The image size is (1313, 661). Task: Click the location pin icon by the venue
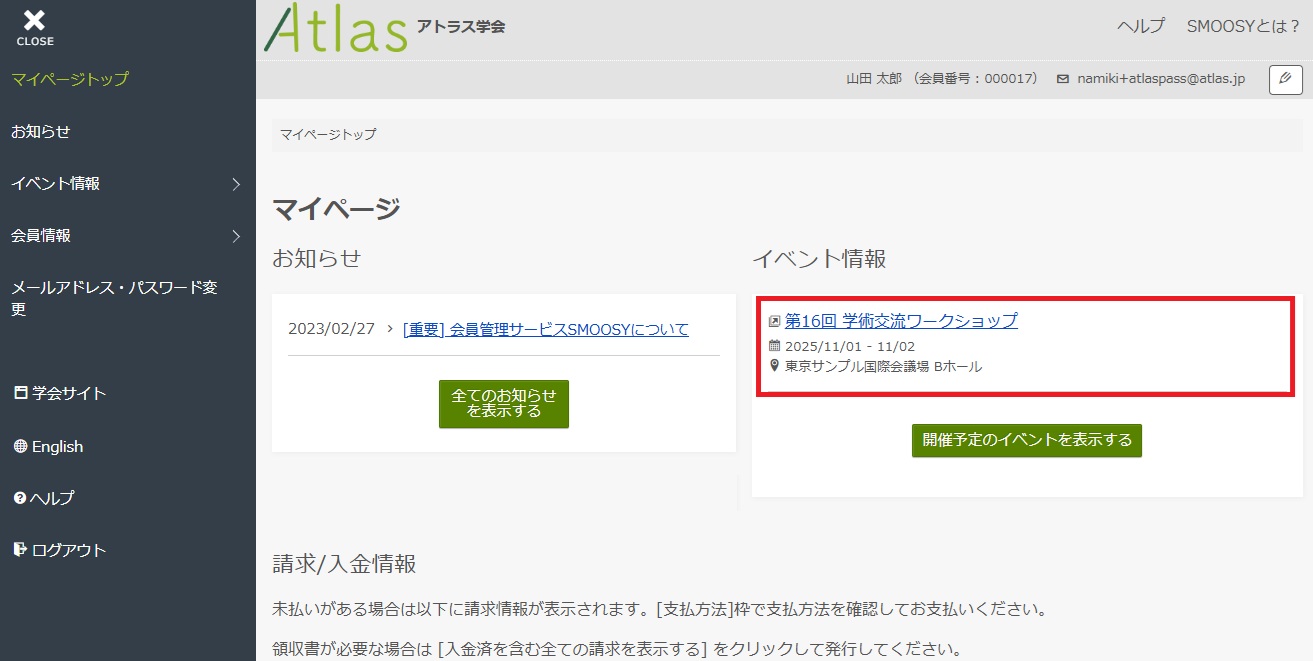[774, 366]
